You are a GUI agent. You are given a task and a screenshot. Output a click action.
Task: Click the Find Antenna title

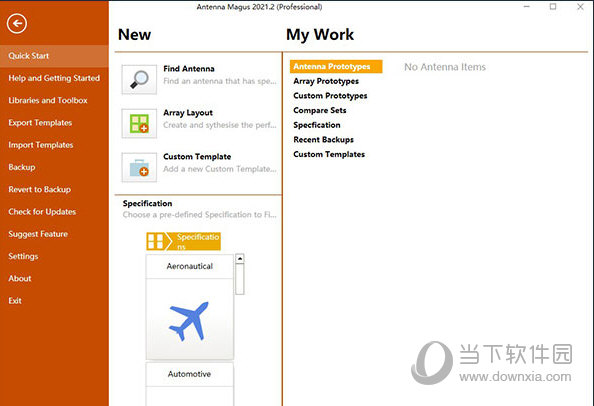click(x=189, y=69)
